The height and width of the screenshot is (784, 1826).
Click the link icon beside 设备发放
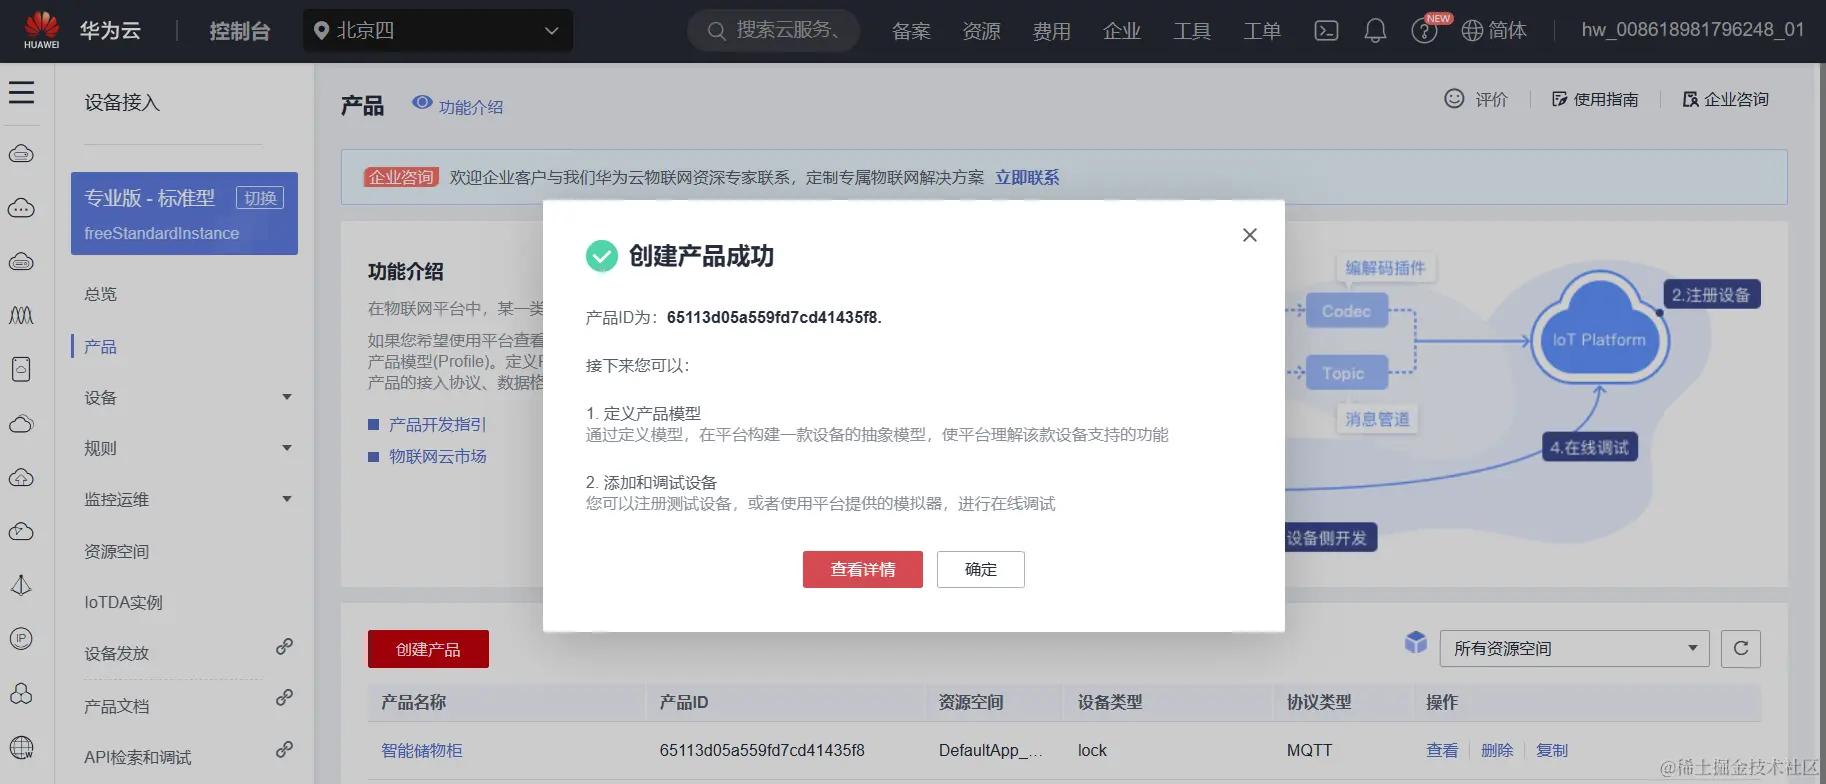click(284, 646)
